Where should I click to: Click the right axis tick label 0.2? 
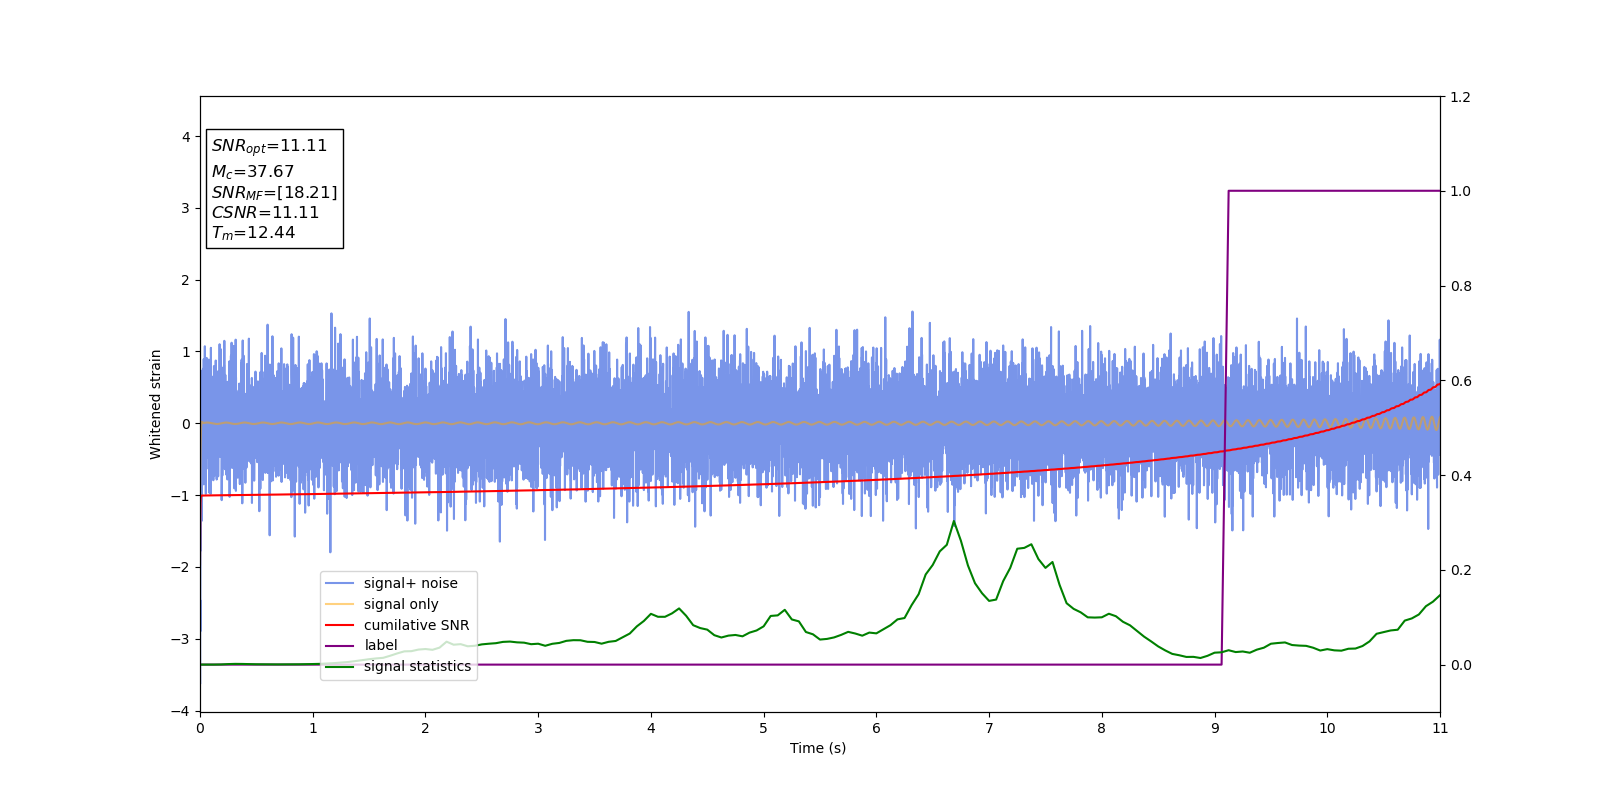[1461, 570]
